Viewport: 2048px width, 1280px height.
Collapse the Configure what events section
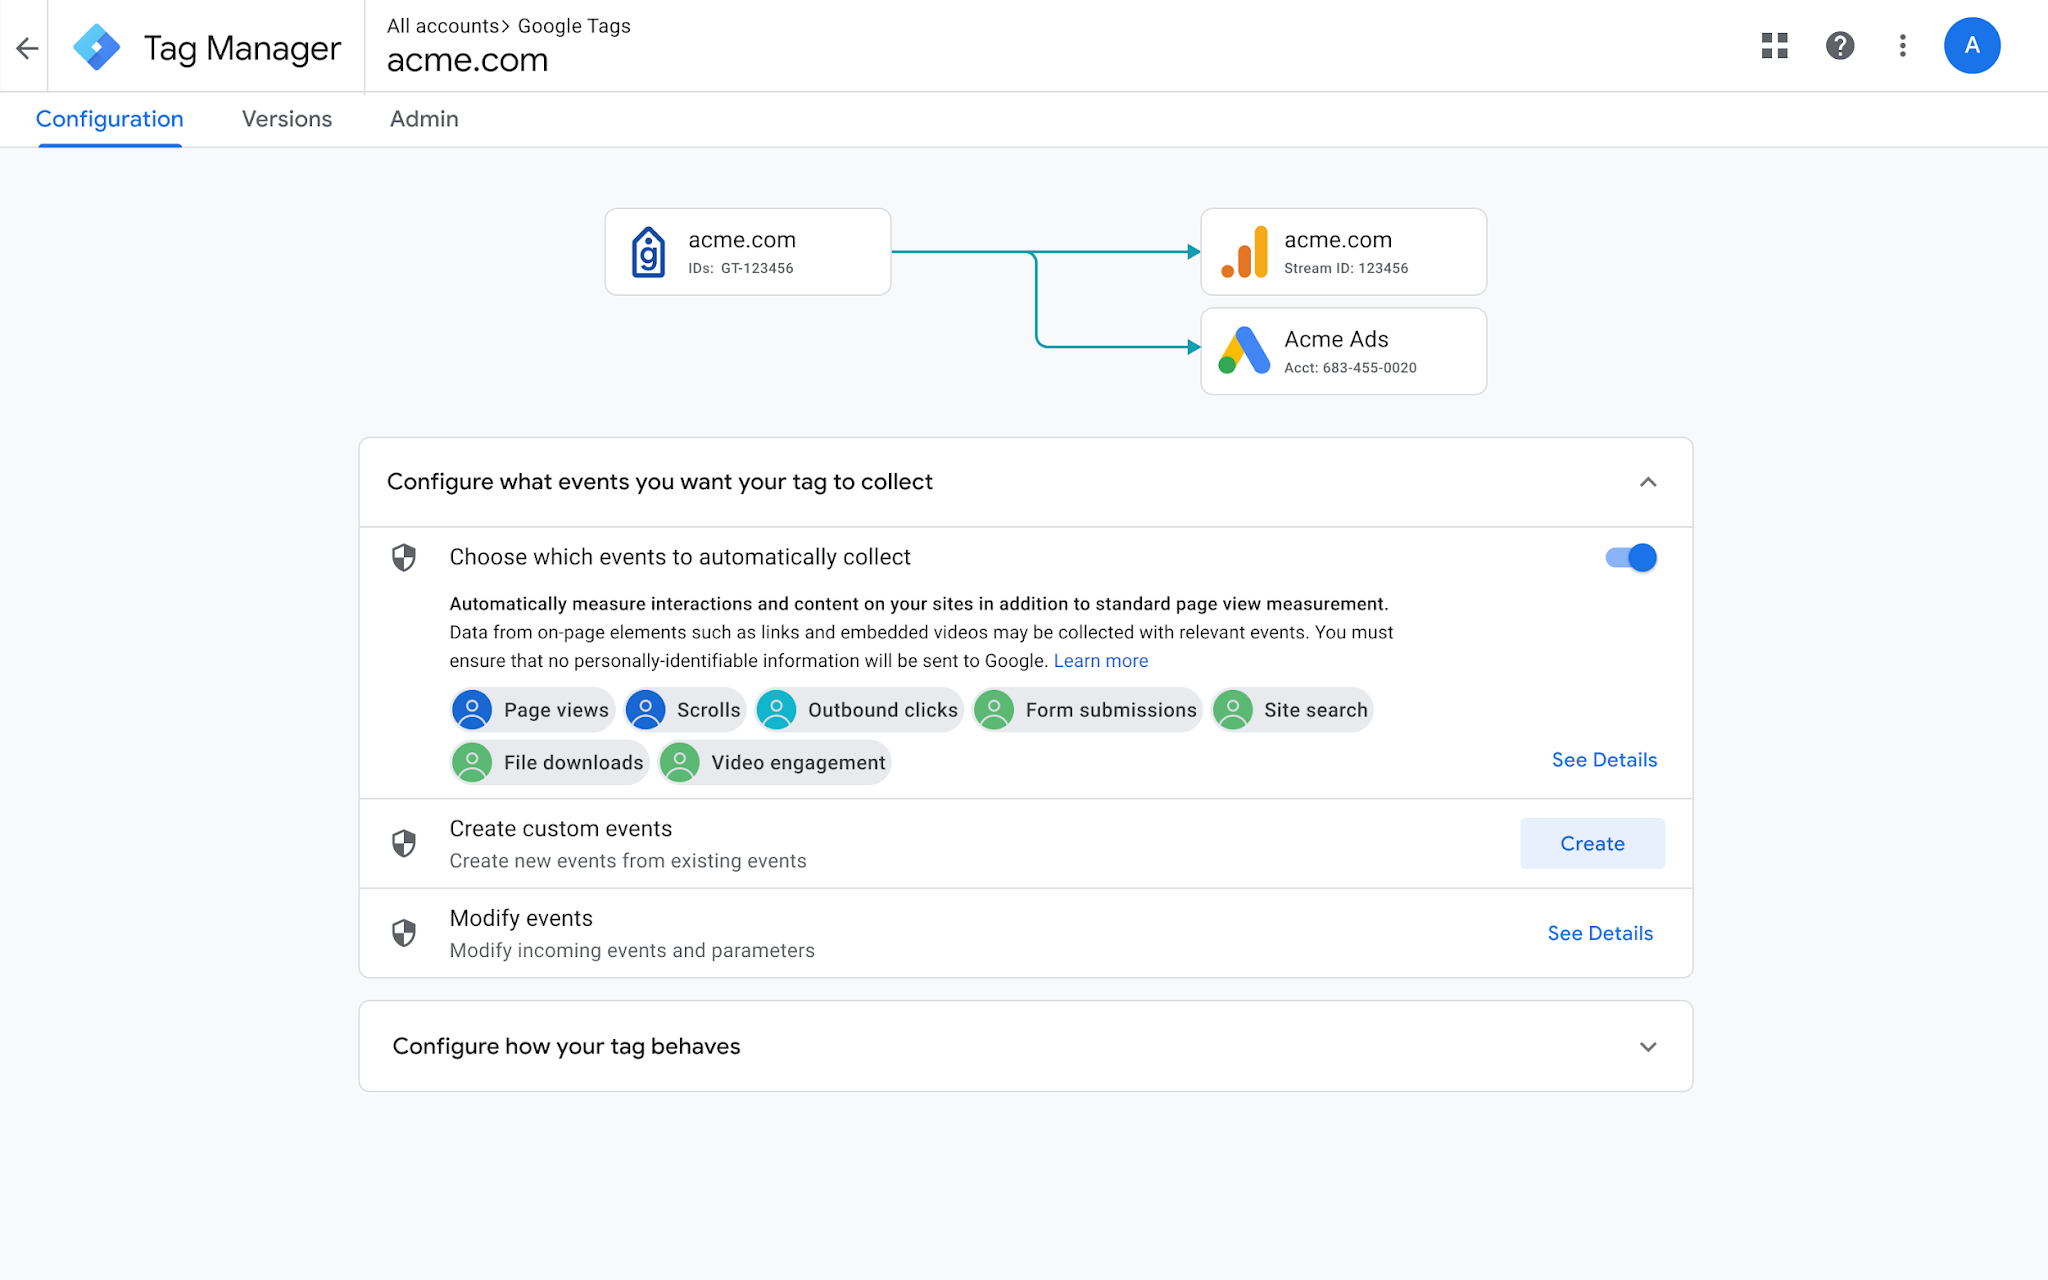point(1648,482)
